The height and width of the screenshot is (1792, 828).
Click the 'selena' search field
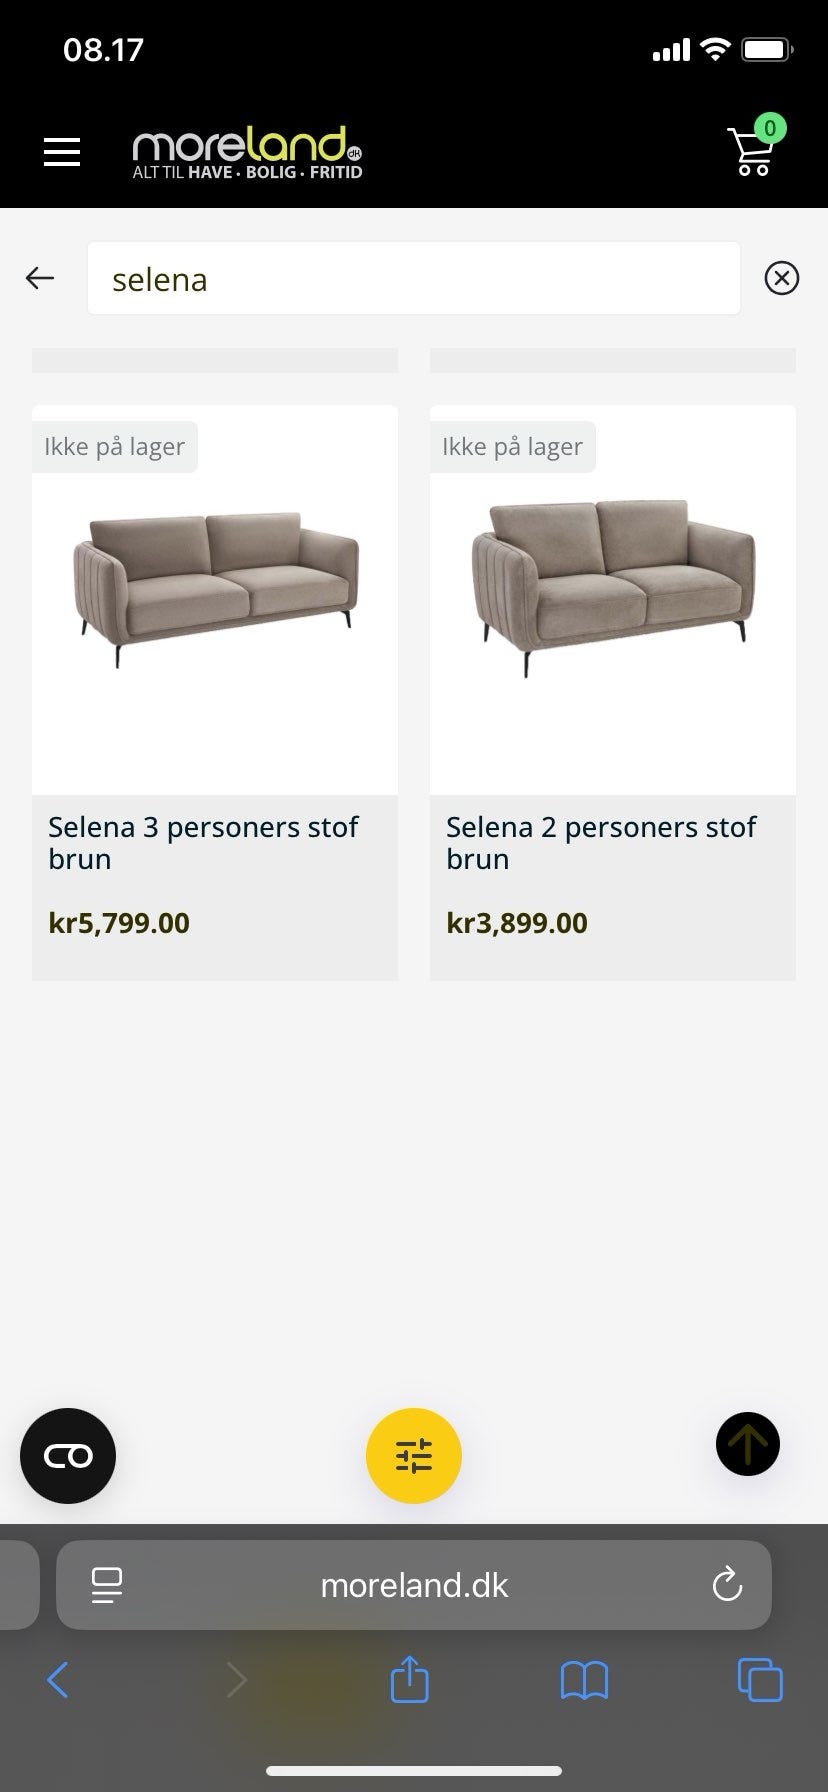click(413, 279)
